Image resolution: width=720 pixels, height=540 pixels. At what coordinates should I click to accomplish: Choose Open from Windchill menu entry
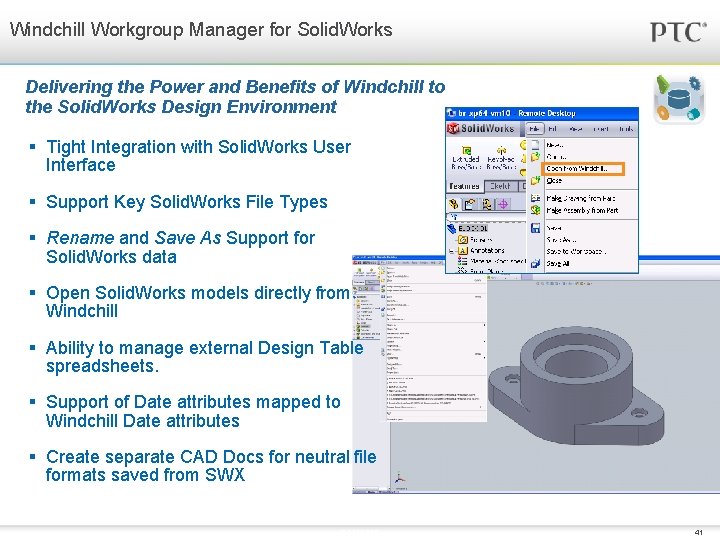583,169
